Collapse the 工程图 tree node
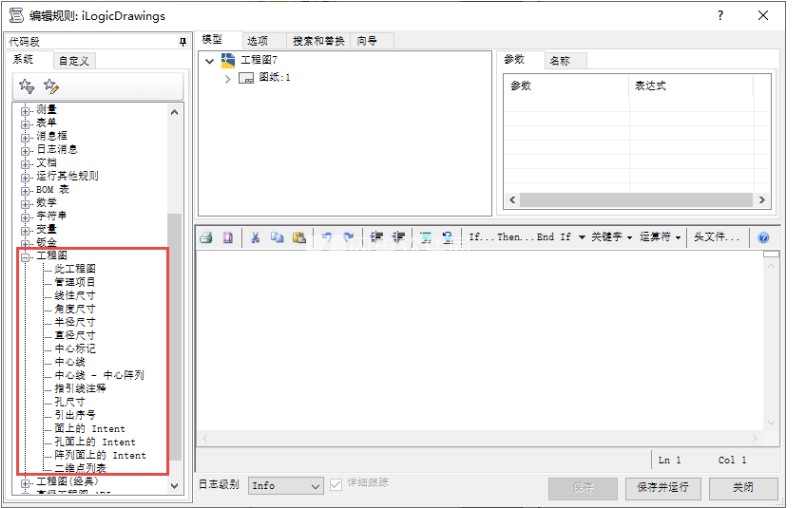The image size is (792, 508). coord(26,256)
